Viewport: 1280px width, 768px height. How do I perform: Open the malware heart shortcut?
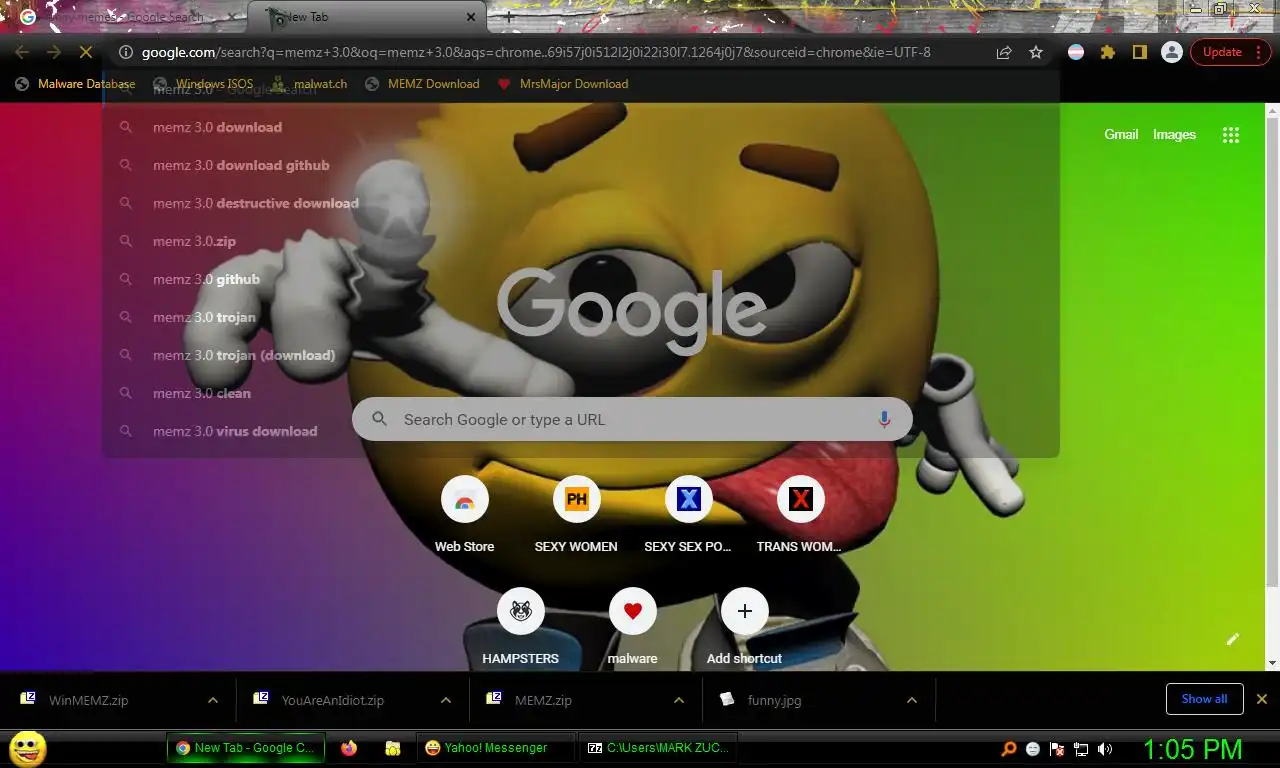(x=632, y=627)
